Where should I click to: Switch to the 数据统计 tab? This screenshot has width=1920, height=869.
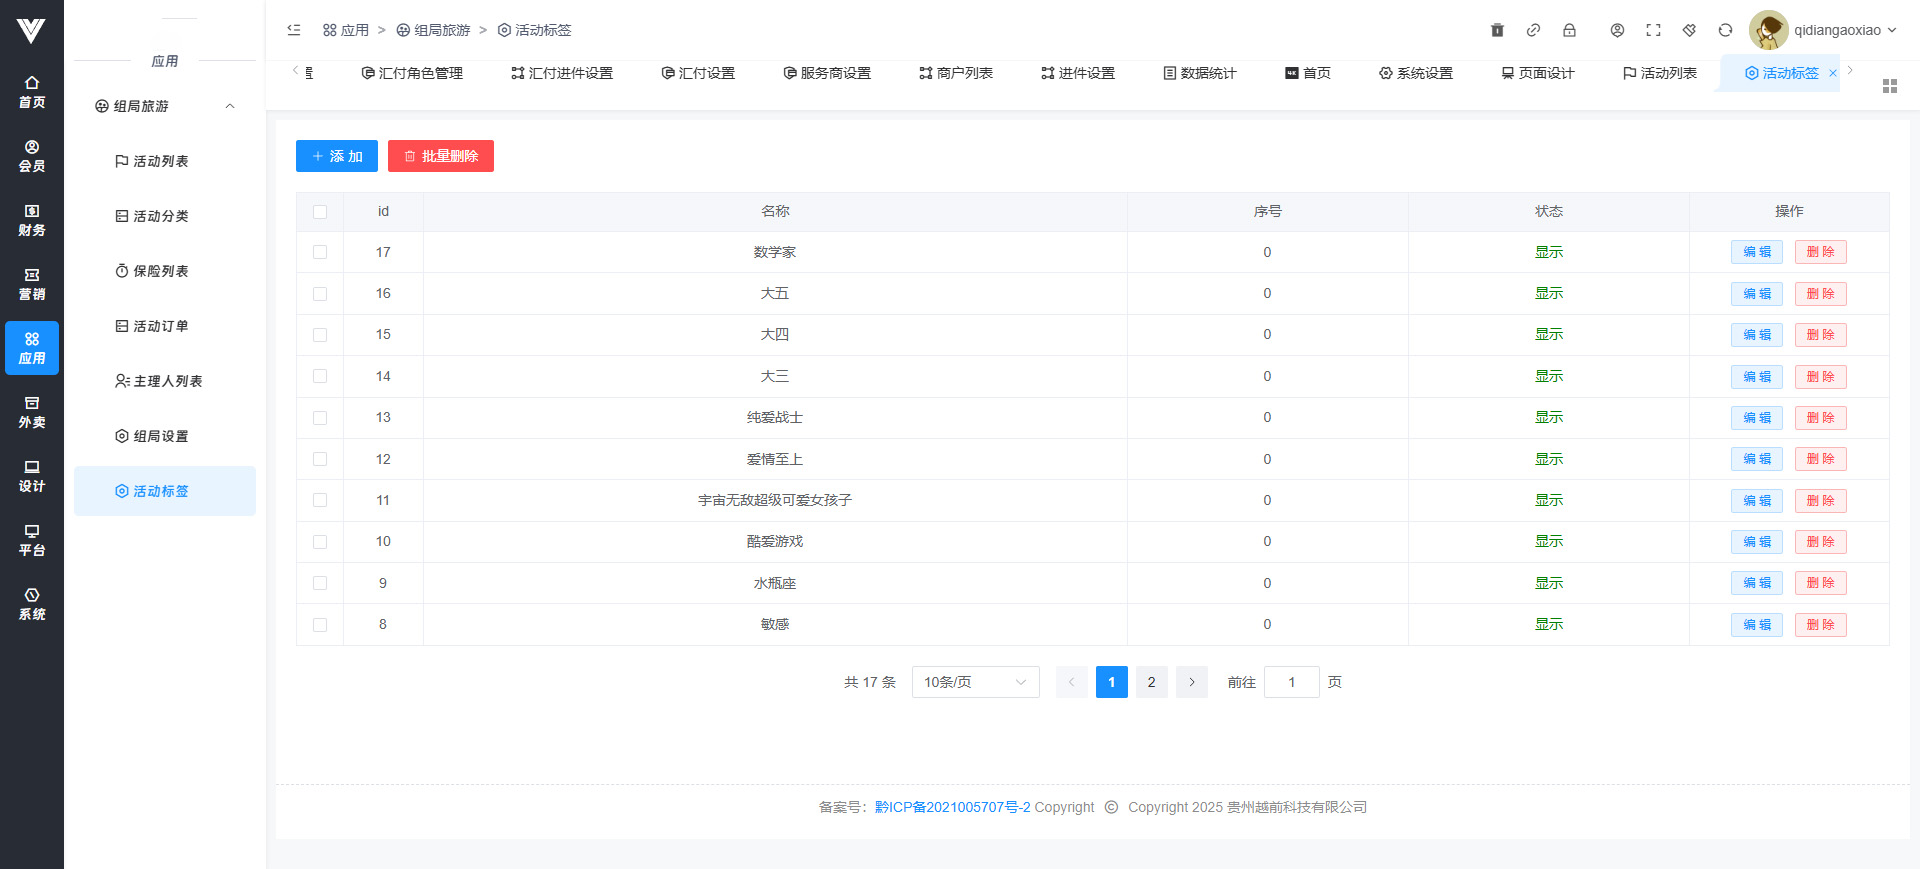(x=1200, y=73)
